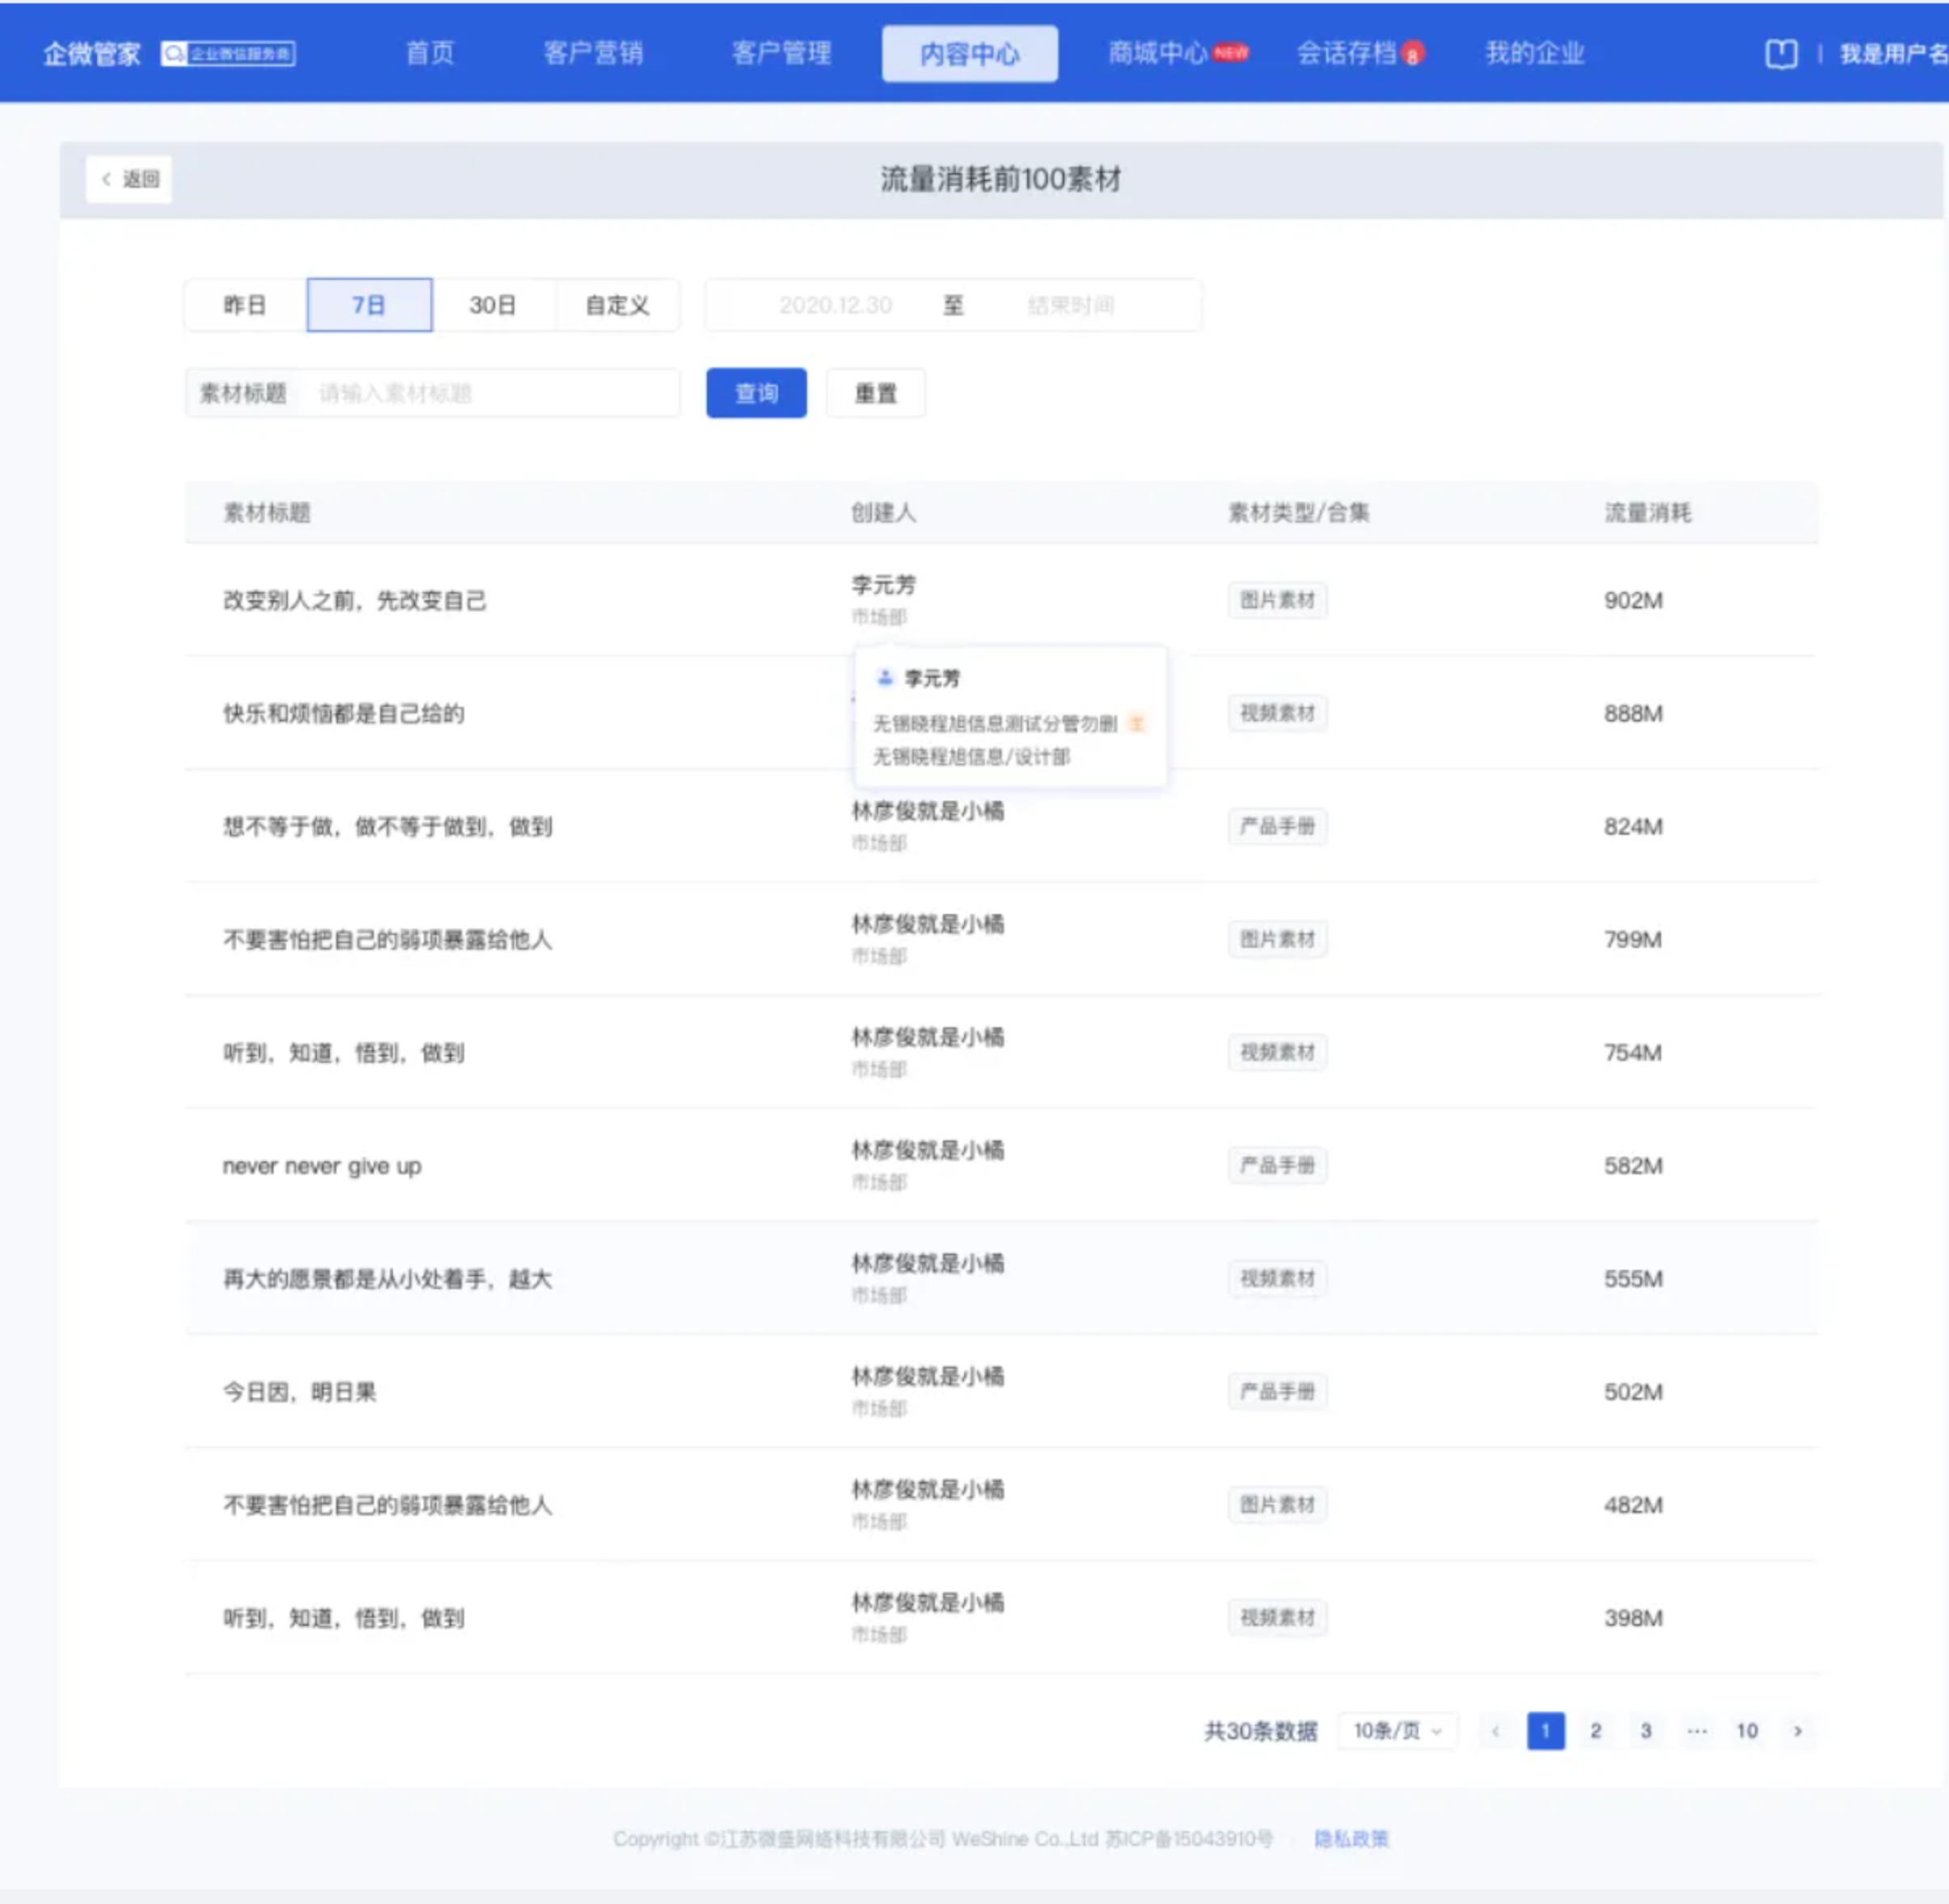Go to page 10
The height and width of the screenshot is (1904, 1949).
[1746, 1731]
